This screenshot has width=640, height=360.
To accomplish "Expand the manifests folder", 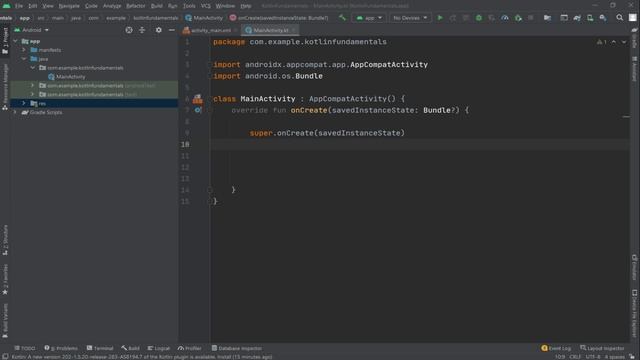I will 24,50.
